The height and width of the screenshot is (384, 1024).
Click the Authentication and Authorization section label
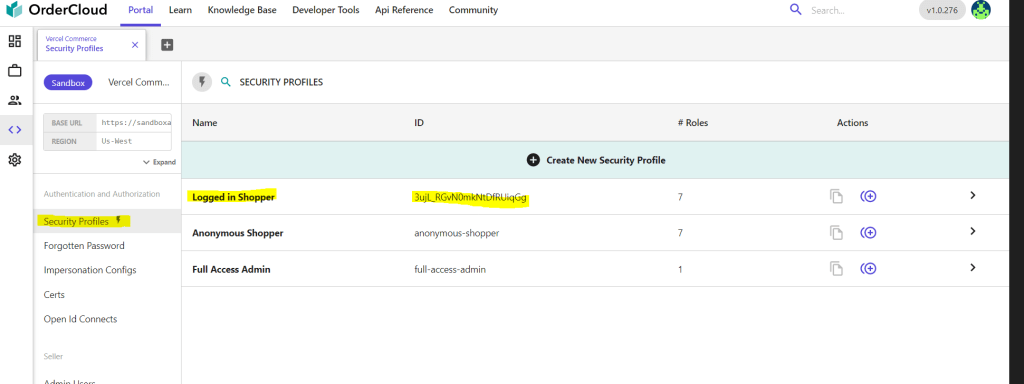[x=102, y=194]
